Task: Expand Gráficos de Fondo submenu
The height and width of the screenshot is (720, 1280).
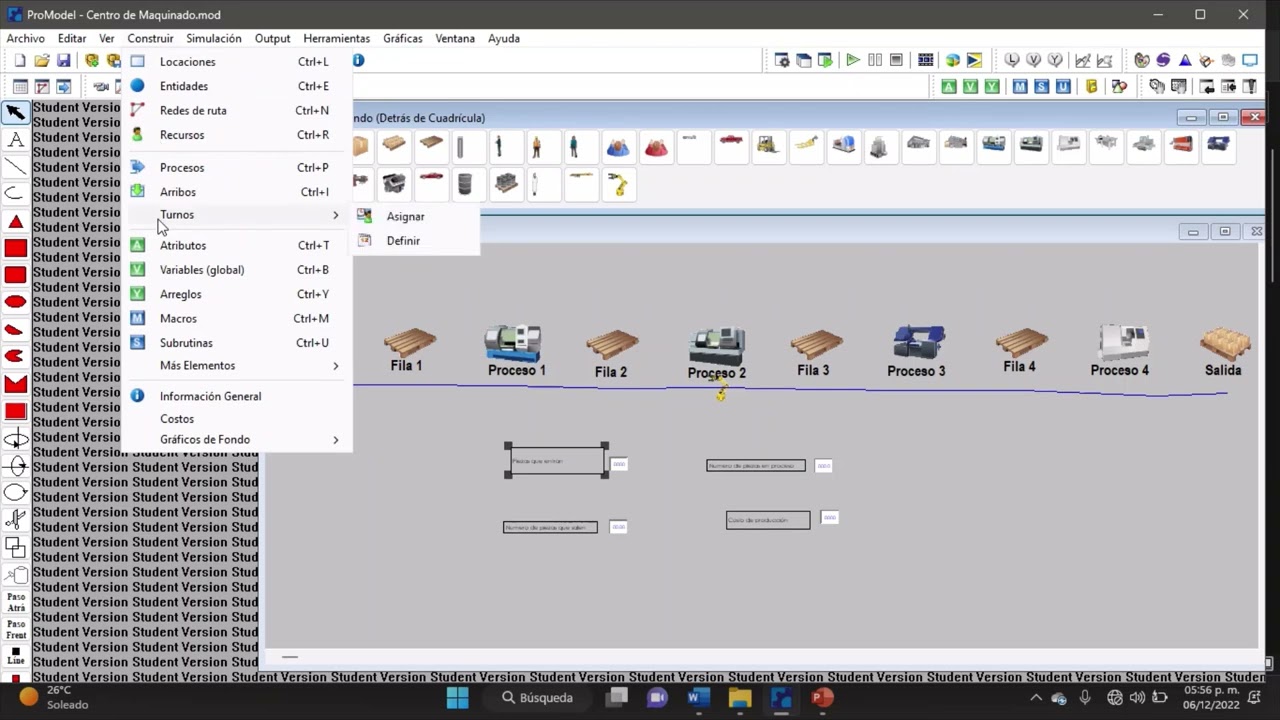Action: click(x=237, y=440)
